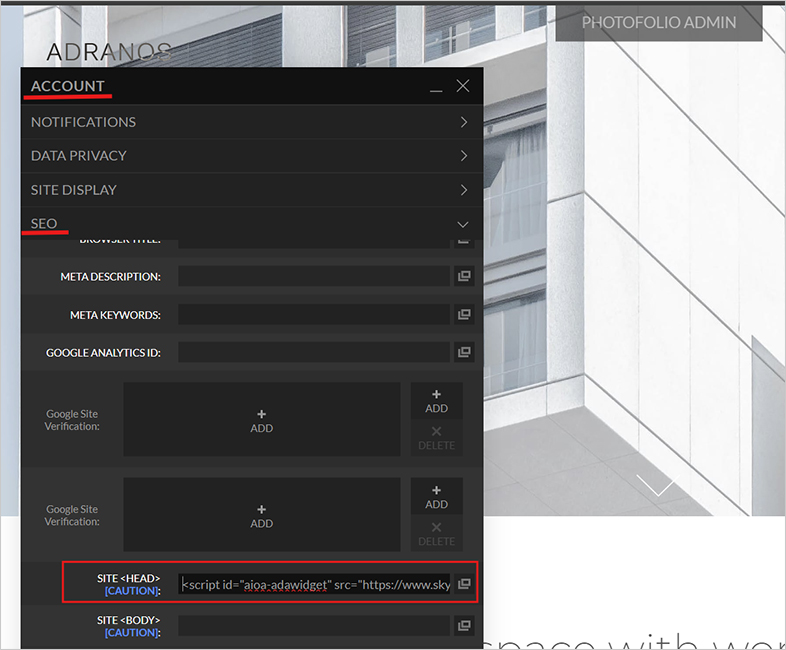Click DELETE for first Google Site Verification

click(x=437, y=438)
